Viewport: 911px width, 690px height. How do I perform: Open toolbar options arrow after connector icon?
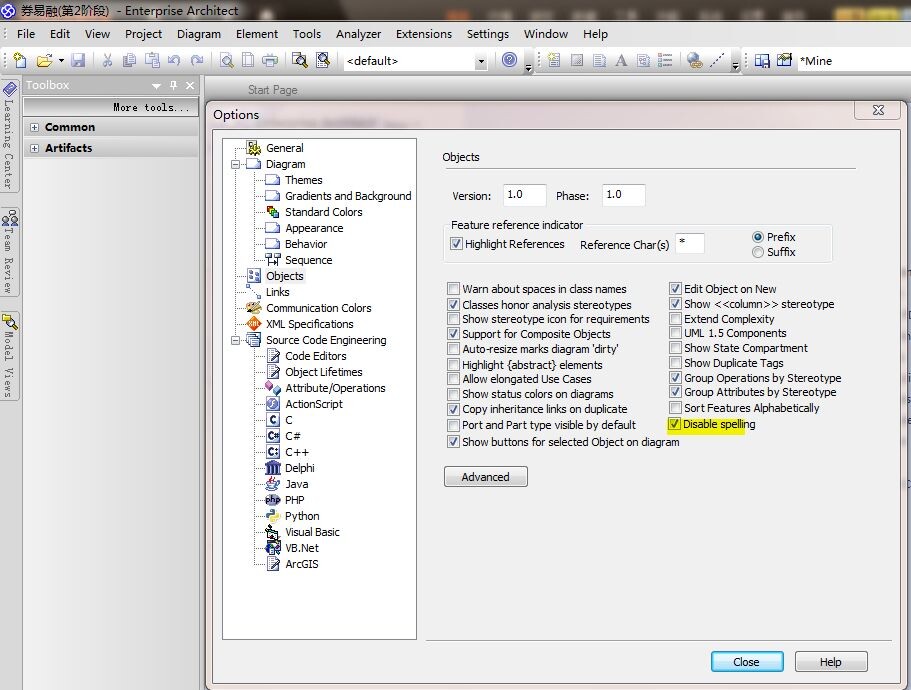point(736,67)
